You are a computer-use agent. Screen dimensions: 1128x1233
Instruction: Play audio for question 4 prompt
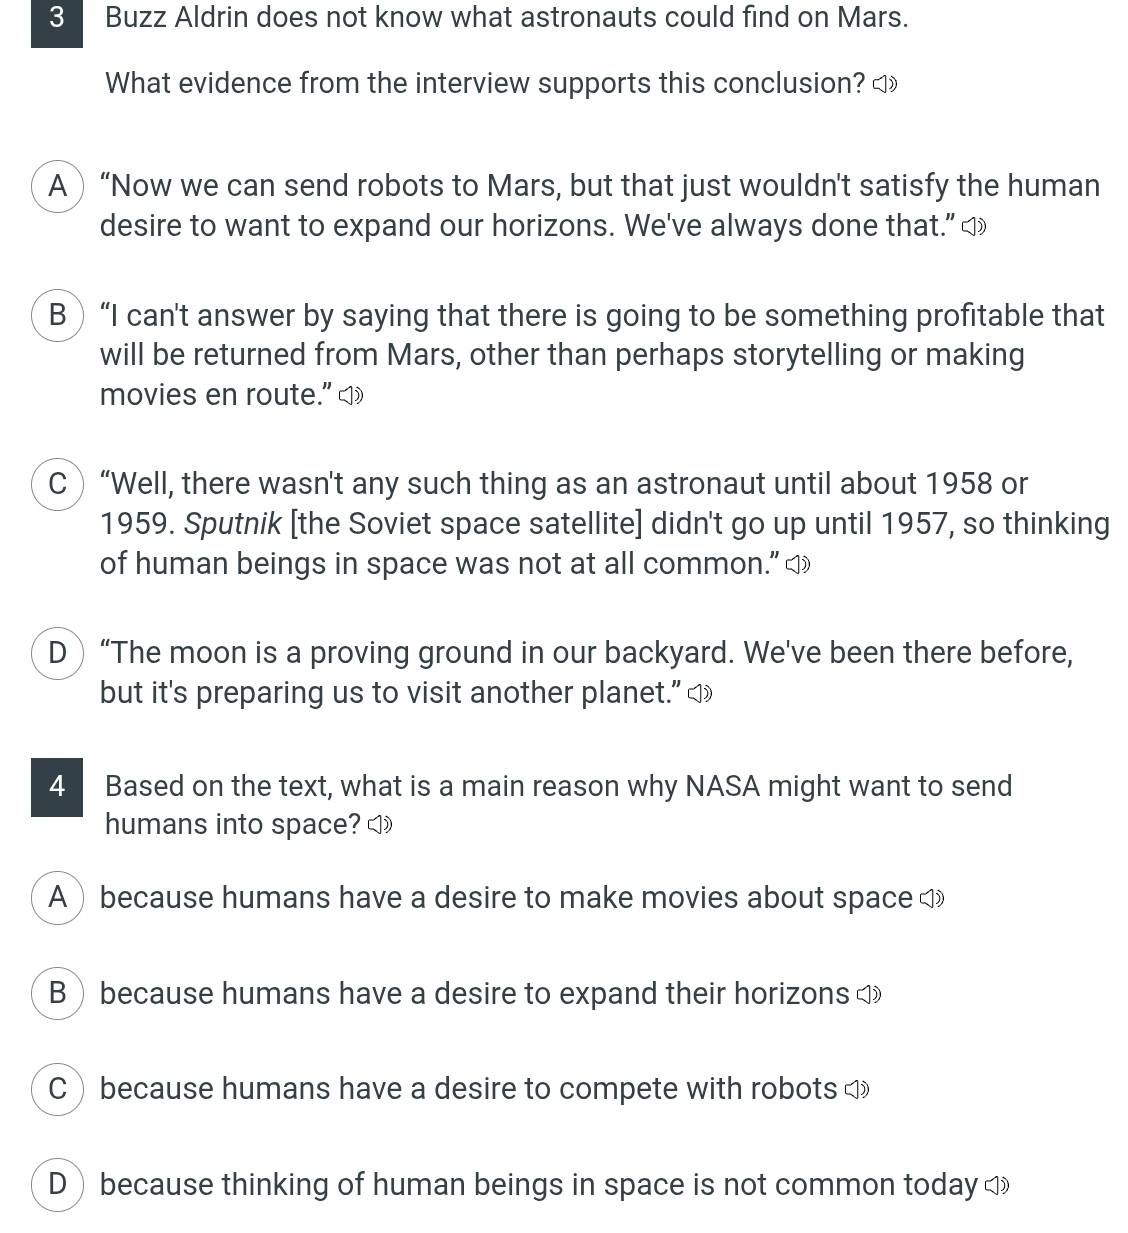380,825
